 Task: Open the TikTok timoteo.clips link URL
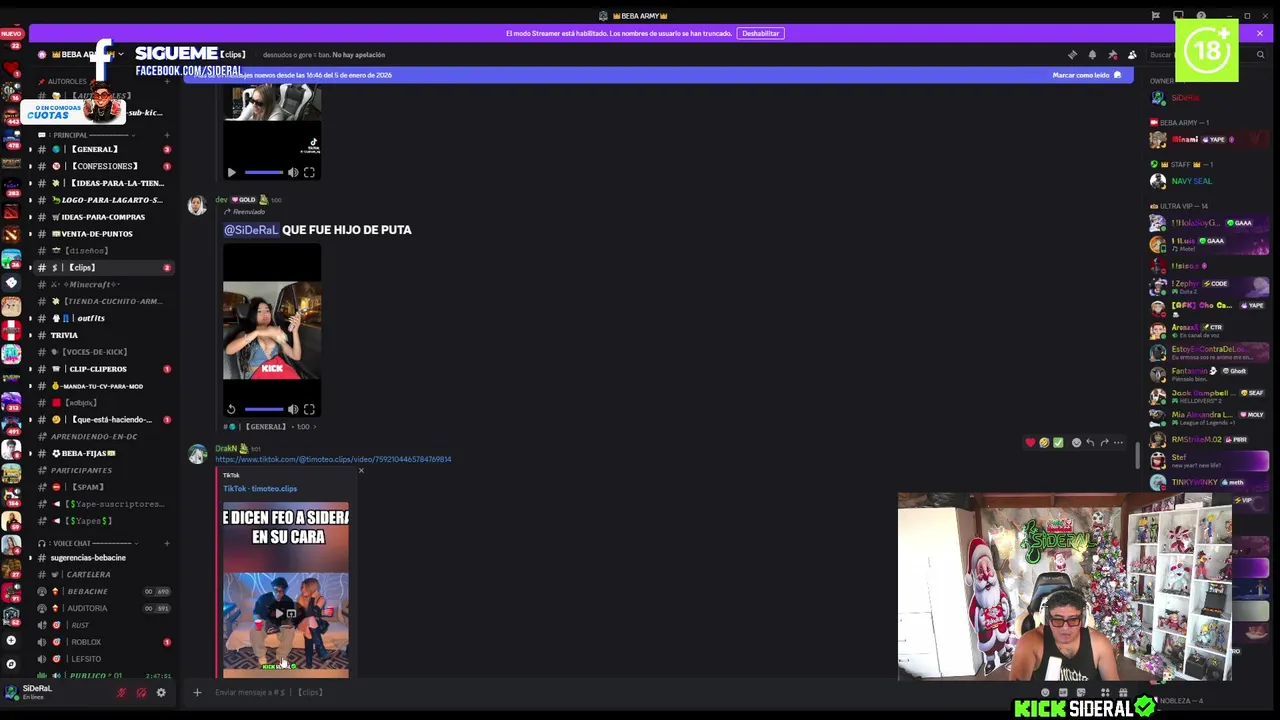click(333, 459)
